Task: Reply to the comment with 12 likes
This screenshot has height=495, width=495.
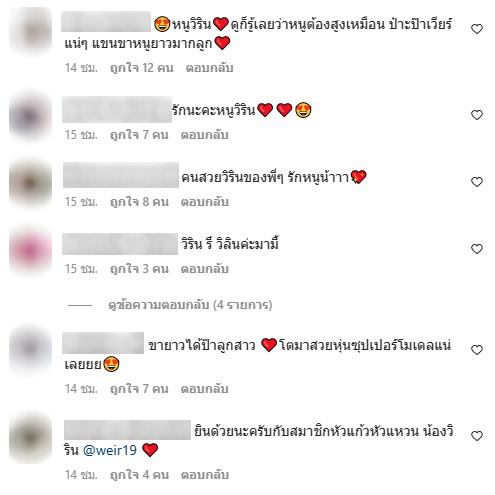Action: pyautogui.click(x=209, y=68)
